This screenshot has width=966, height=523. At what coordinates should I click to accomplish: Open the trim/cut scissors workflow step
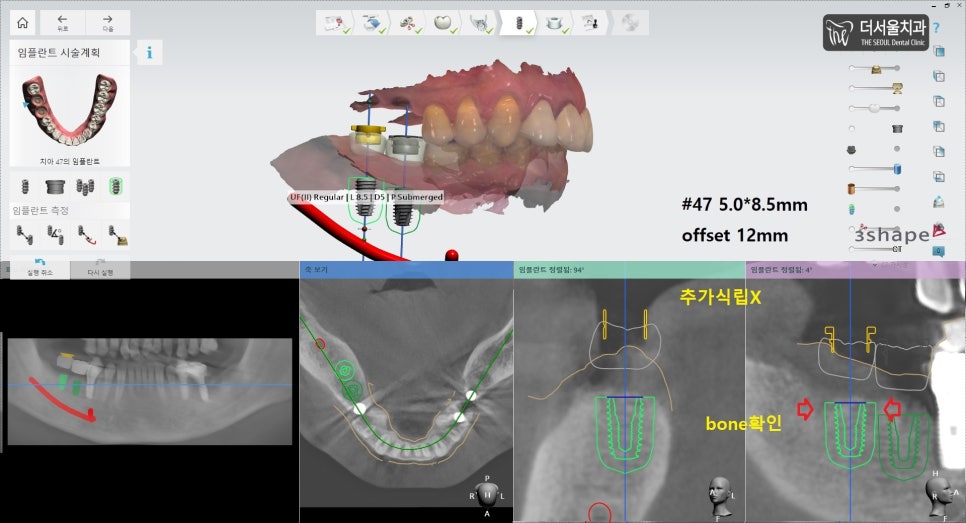click(x=407, y=23)
